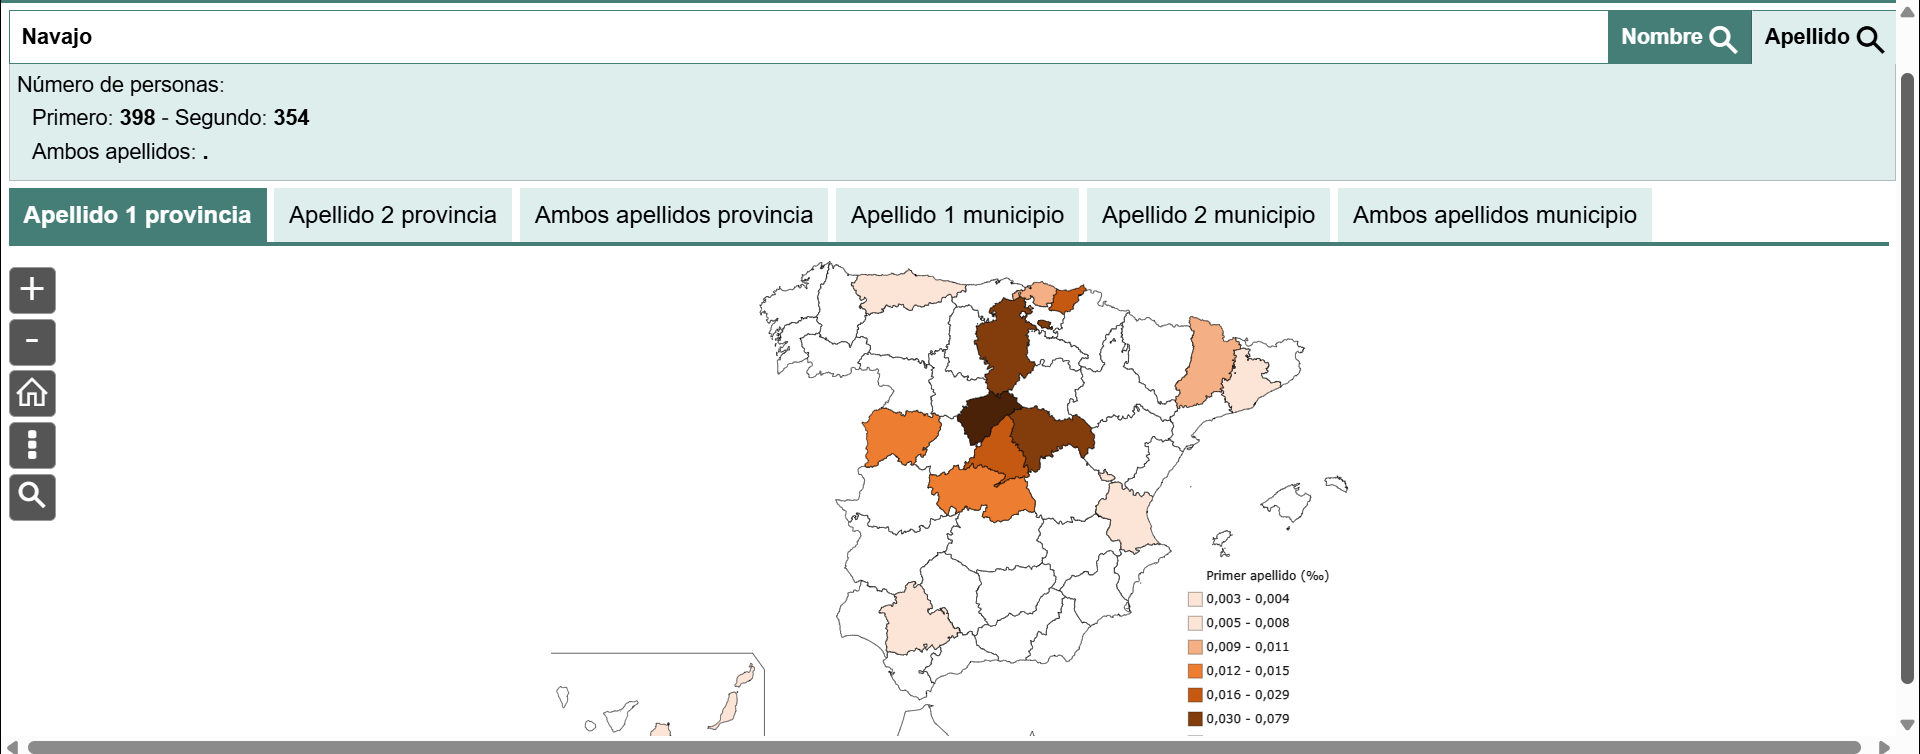Open the Apellido 2 municipio tab

(1208, 215)
